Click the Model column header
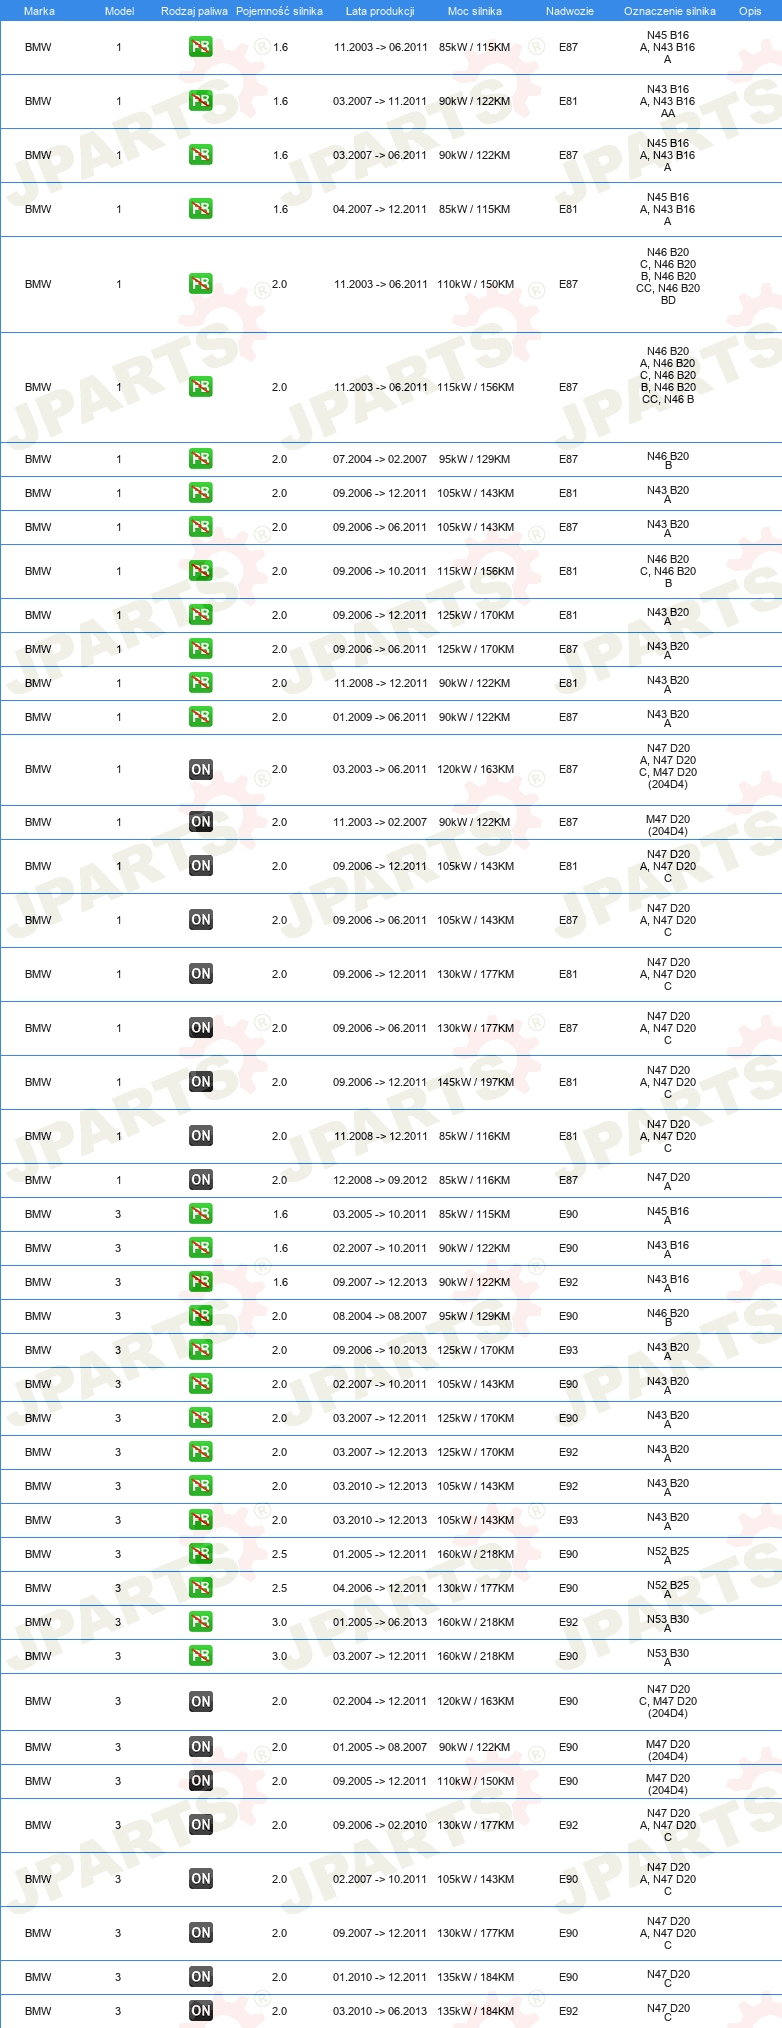Image resolution: width=782 pixels, height=2028 pixels. (119, 11)
